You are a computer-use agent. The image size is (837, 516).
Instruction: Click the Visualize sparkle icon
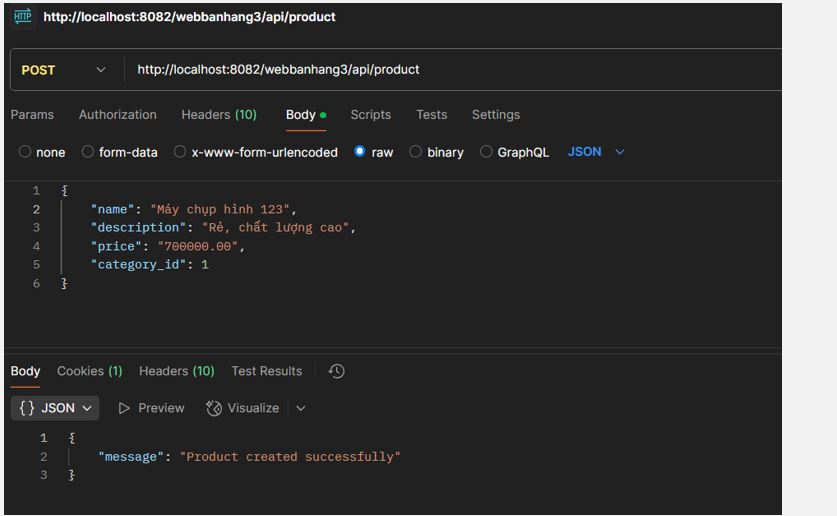point(213,408)
